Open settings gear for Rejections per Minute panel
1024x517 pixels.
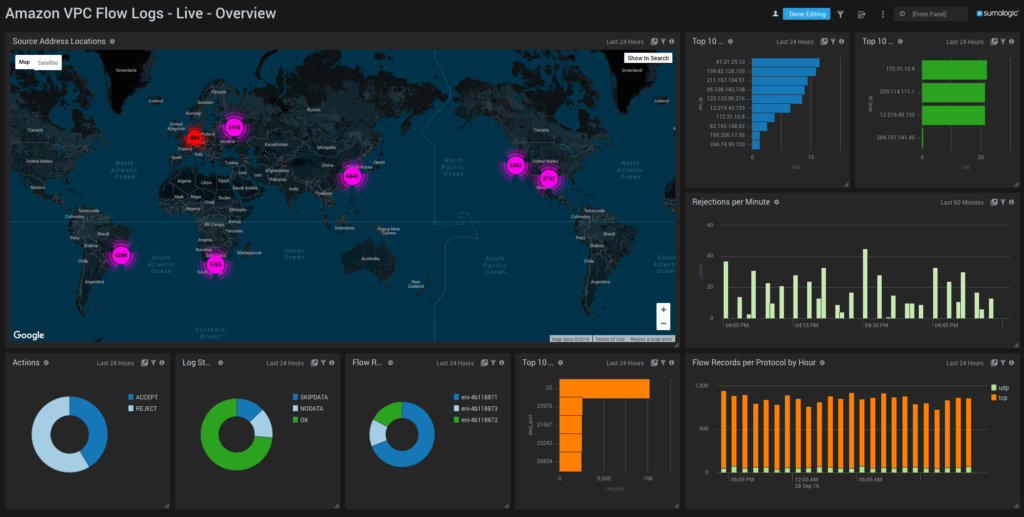click(x=776, y=202)
